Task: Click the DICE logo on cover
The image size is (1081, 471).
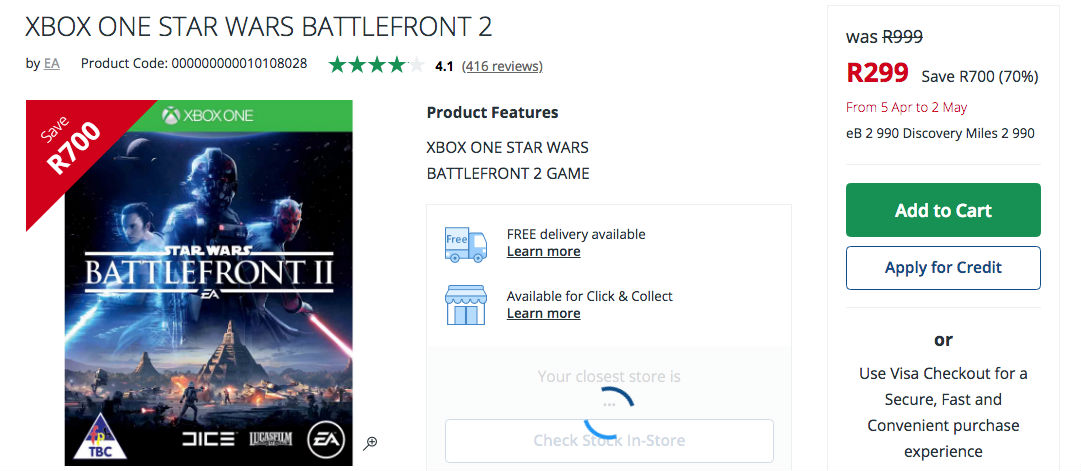Action: [207, 440]
